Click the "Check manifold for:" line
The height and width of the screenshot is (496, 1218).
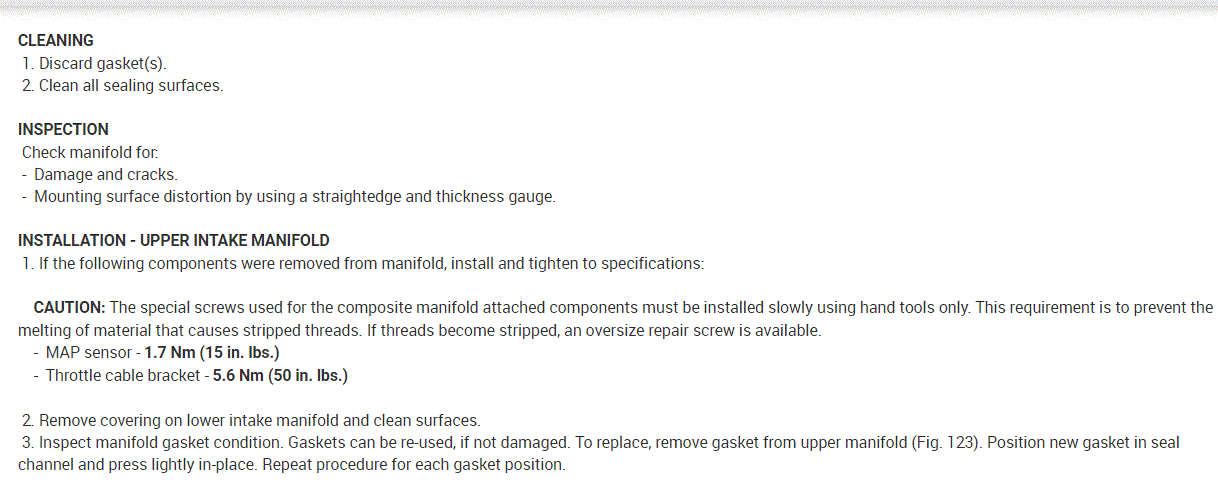(x=90, y=152)
